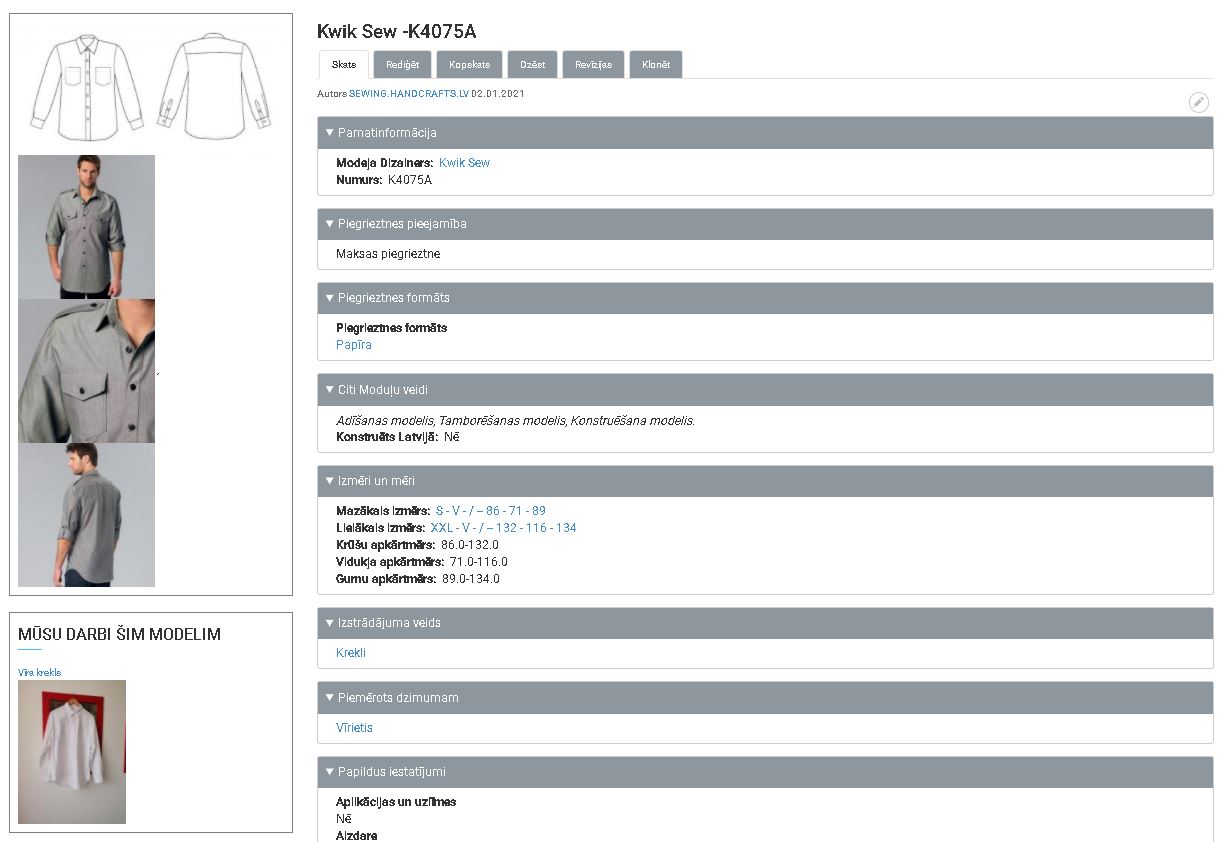
Task: Open the Kopskats tab
Action: pos(469,65)
